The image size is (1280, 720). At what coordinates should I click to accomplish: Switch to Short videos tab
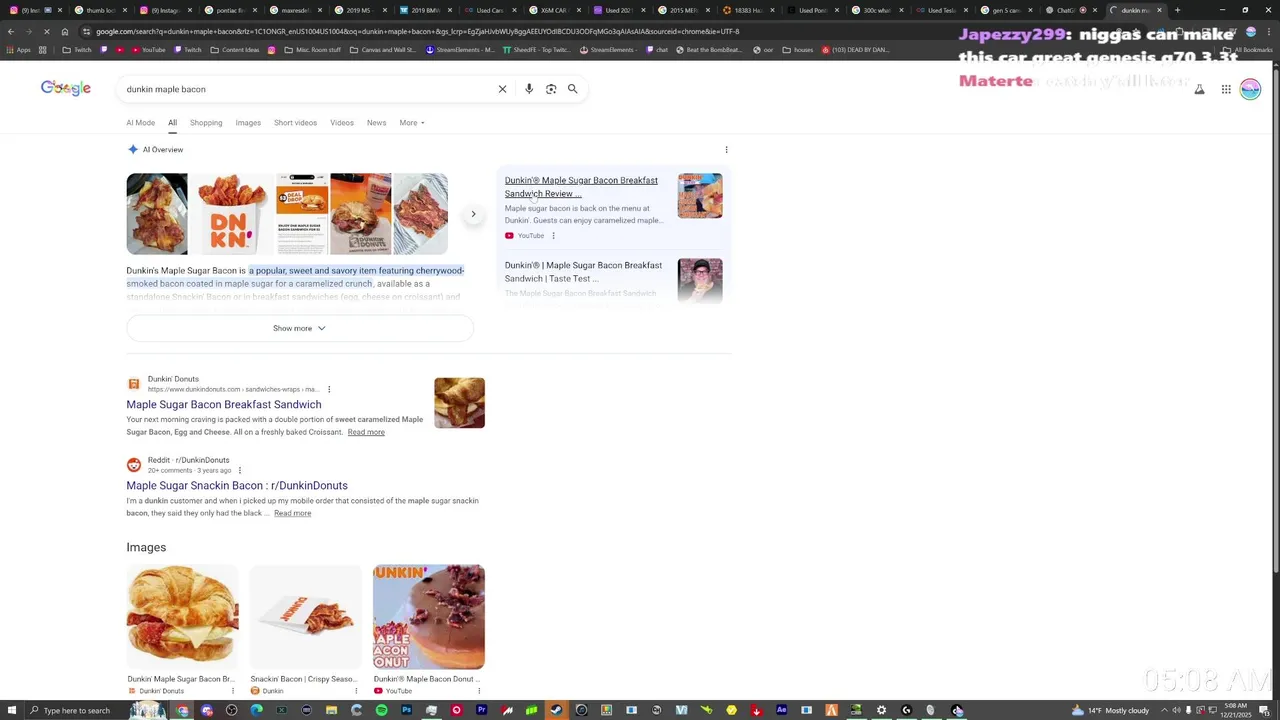pyautogui.click(x=295, y=123)
